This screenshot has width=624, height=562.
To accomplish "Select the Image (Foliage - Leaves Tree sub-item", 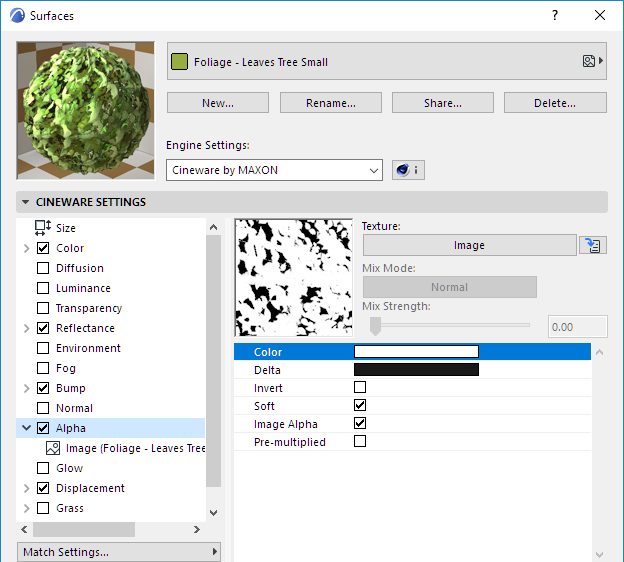I will pyautogui.click(x=135, y=448).
